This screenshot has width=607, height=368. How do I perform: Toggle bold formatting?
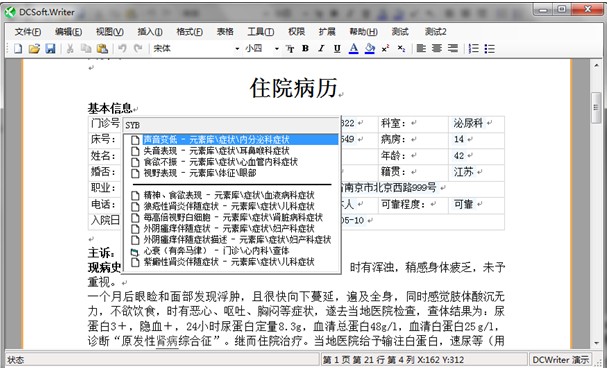click(305, 49)
